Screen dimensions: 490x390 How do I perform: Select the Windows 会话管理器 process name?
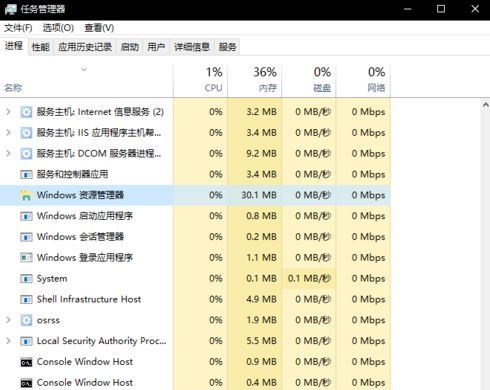coord(80,237)
